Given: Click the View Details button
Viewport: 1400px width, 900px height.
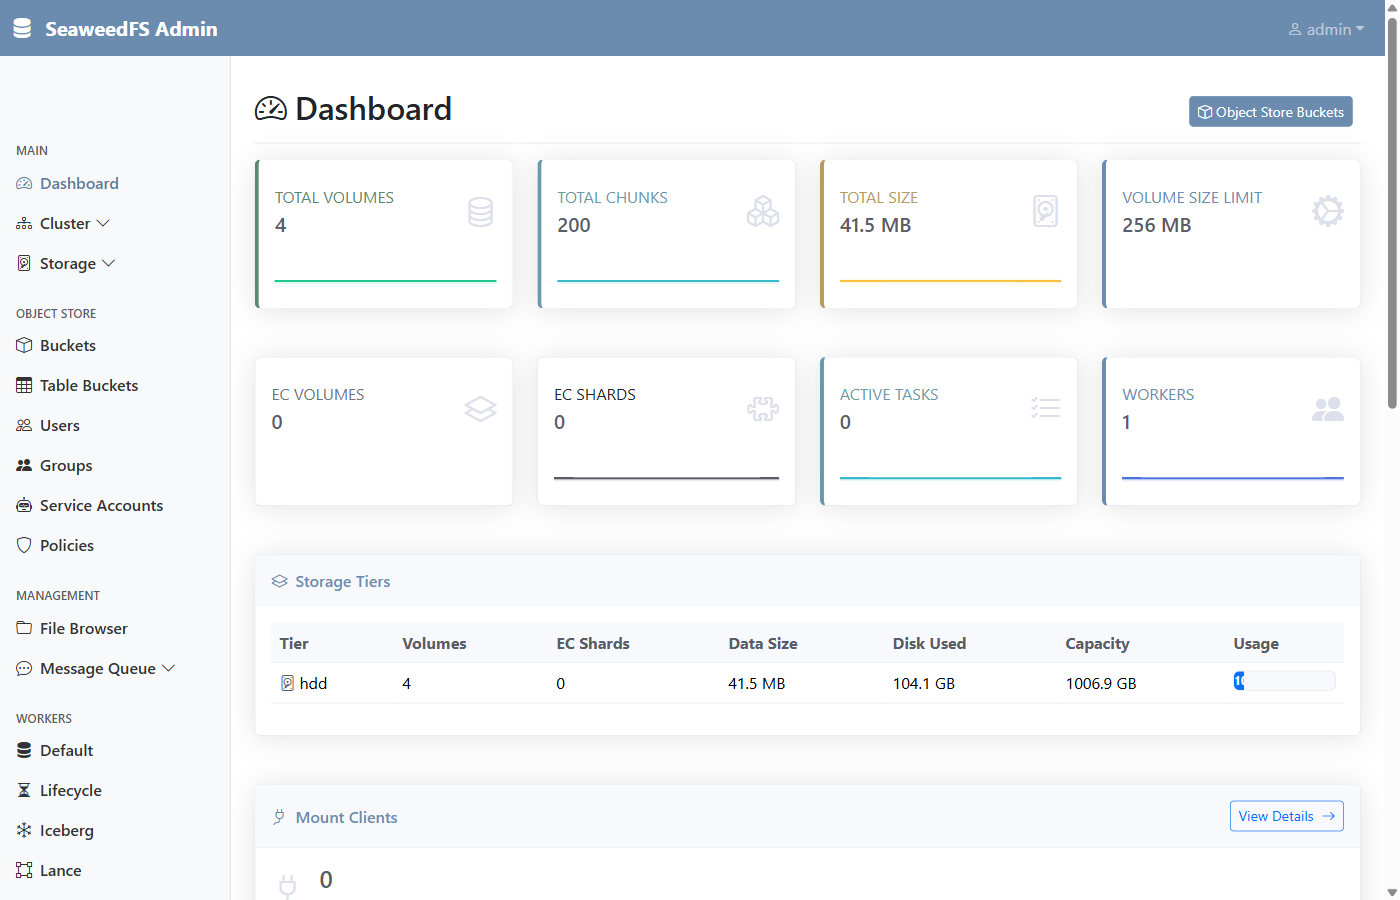Looking at the screenshot, I should point(1287,816).
